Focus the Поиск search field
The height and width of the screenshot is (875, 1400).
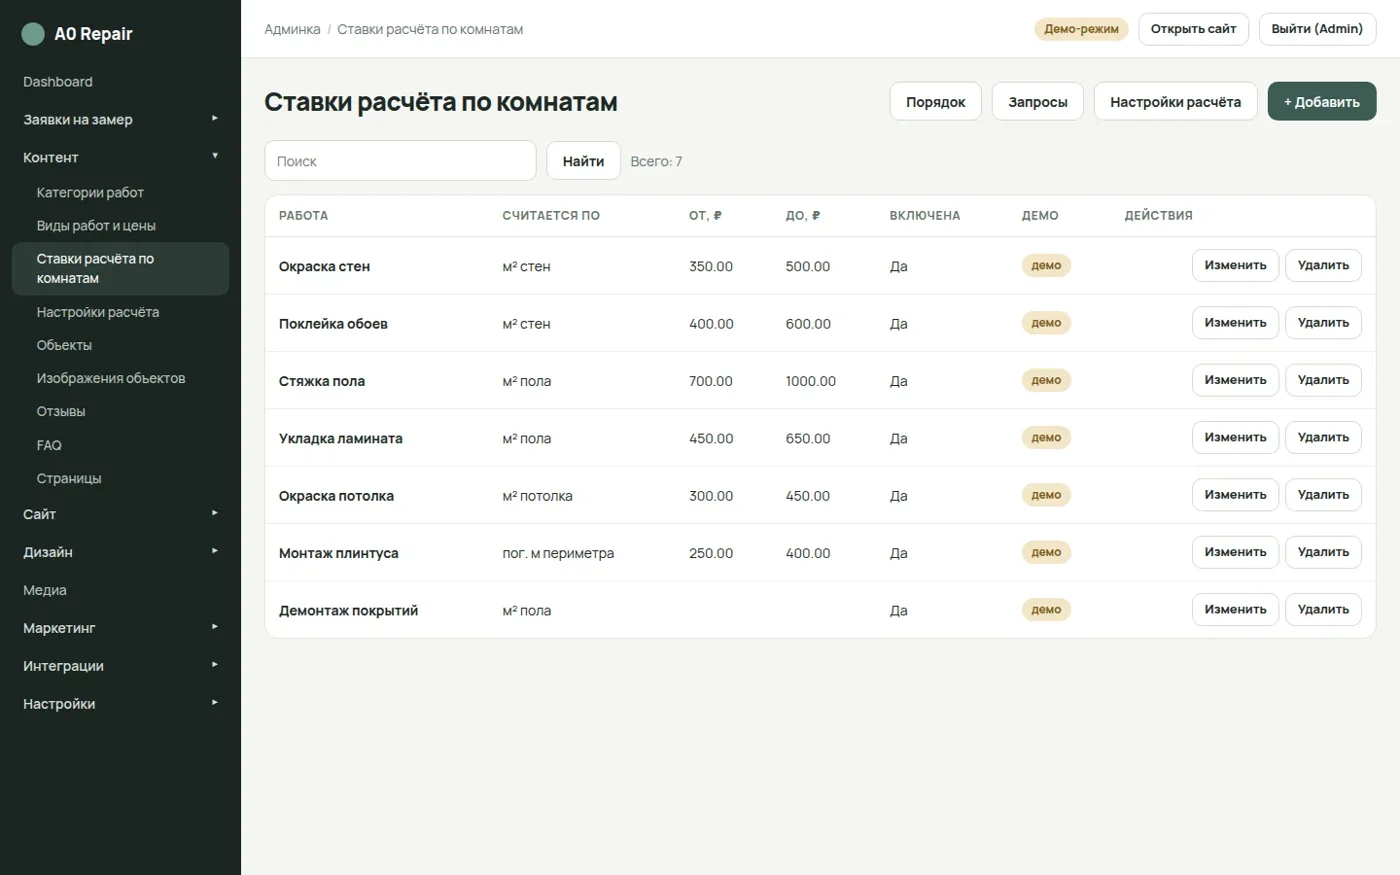tap(400, 161)
